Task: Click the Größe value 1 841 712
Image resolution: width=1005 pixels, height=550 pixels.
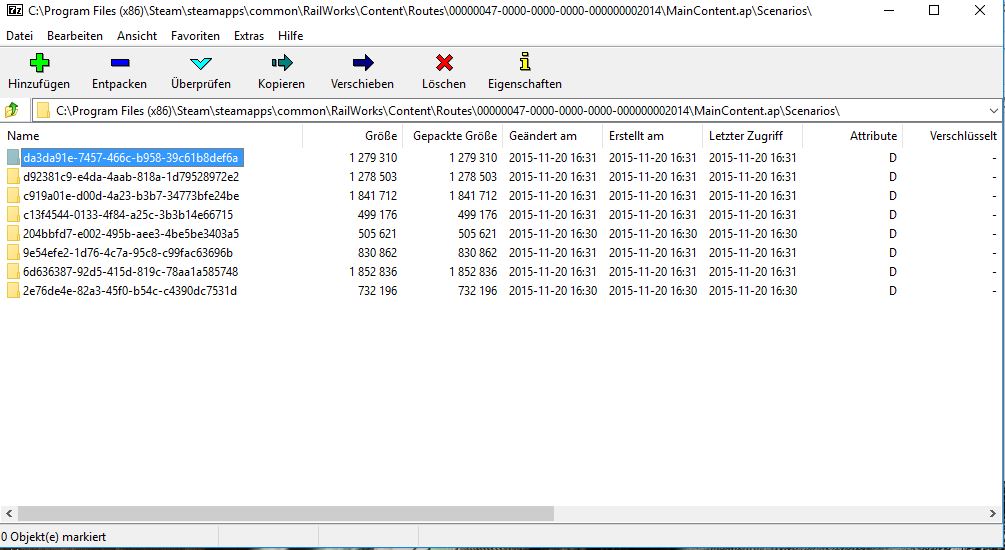Action: point(373,196)
